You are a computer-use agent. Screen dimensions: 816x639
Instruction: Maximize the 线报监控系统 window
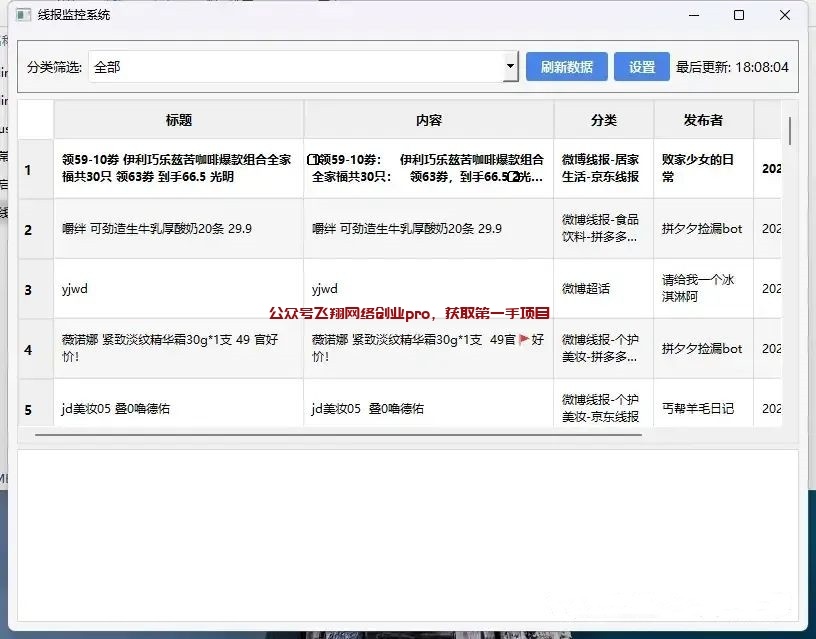(x=739, y=15)
